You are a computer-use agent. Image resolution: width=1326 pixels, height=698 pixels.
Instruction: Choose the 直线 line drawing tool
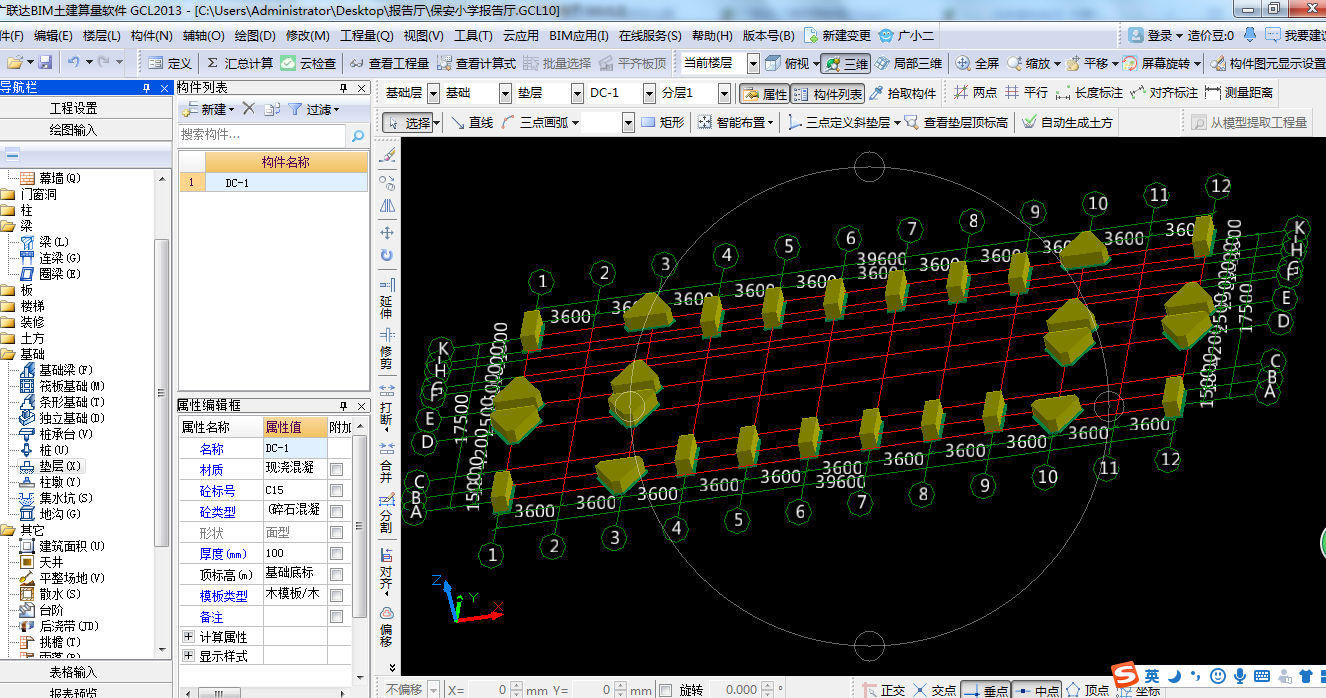472,122
